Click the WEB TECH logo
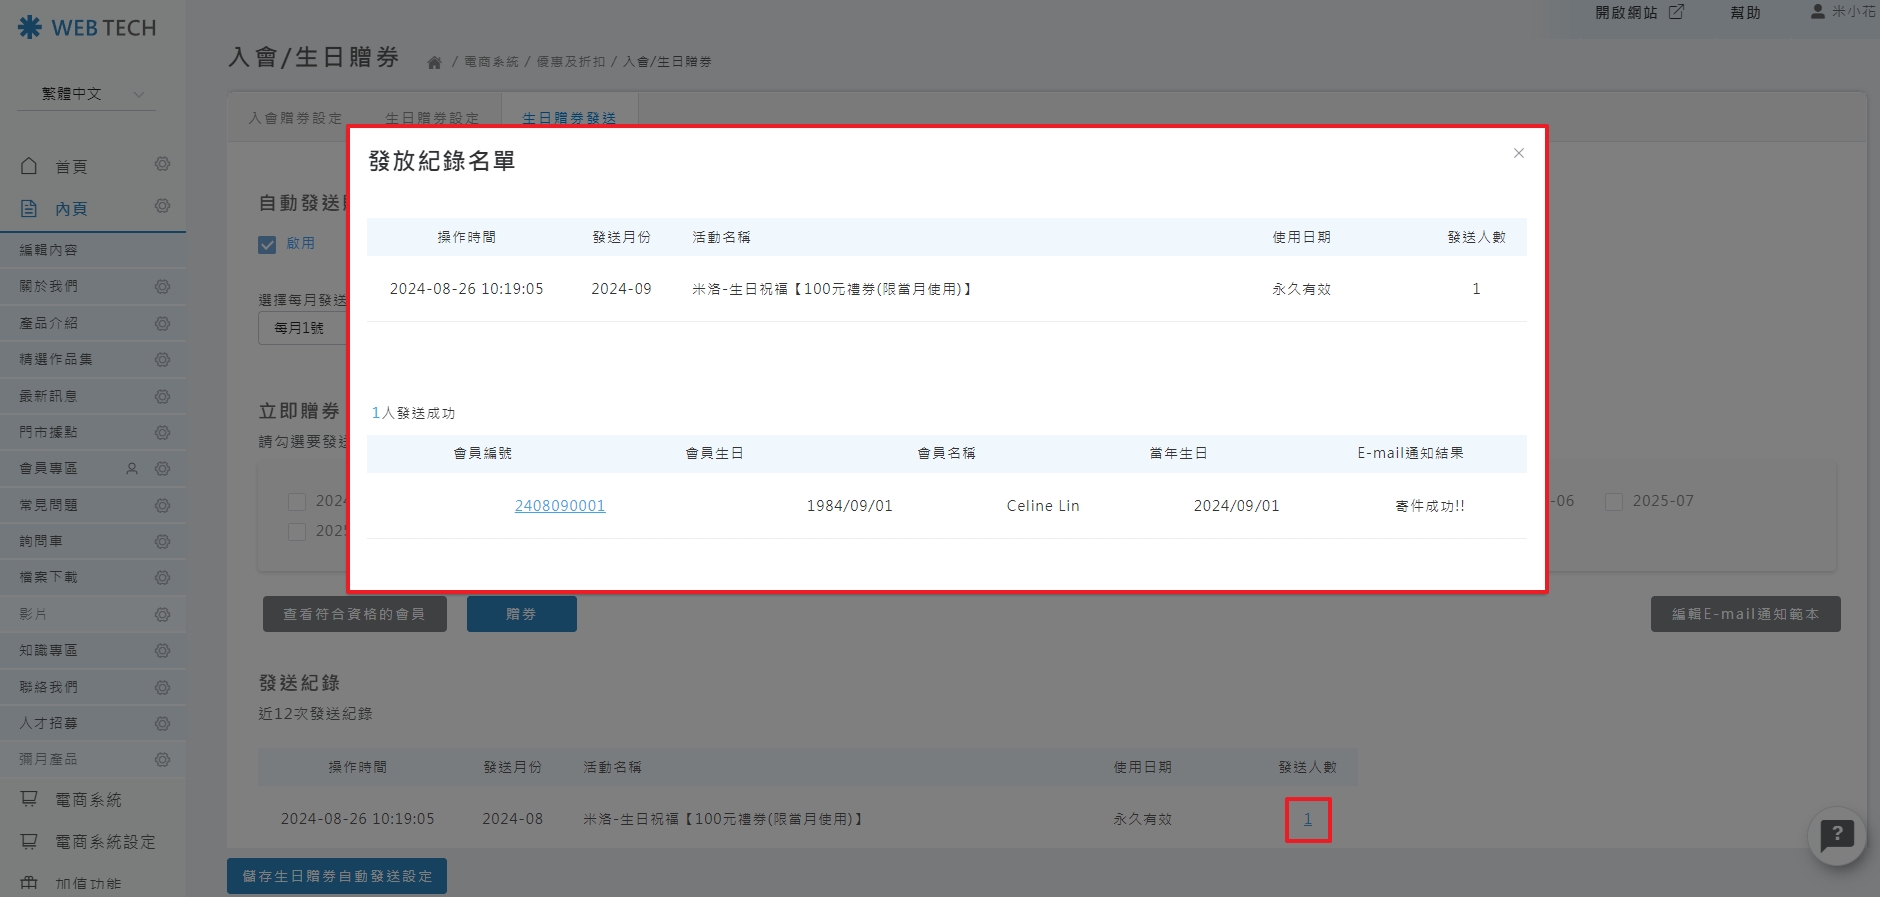 coord(87,28)
